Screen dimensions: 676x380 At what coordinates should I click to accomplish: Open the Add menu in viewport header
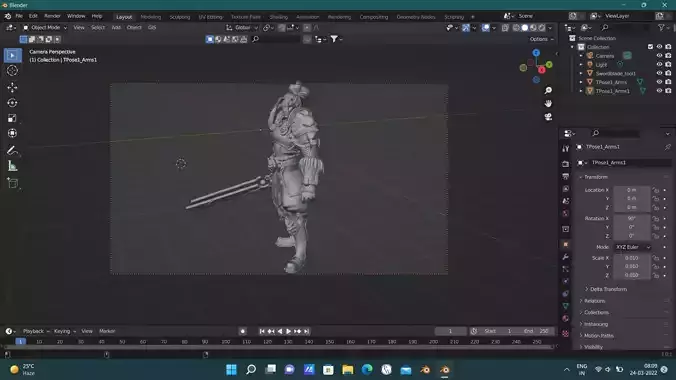coord(116,28)
